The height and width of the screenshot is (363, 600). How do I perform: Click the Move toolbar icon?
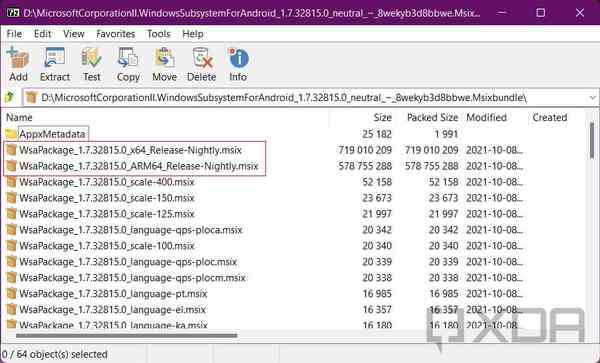click(x=165, y=58)
